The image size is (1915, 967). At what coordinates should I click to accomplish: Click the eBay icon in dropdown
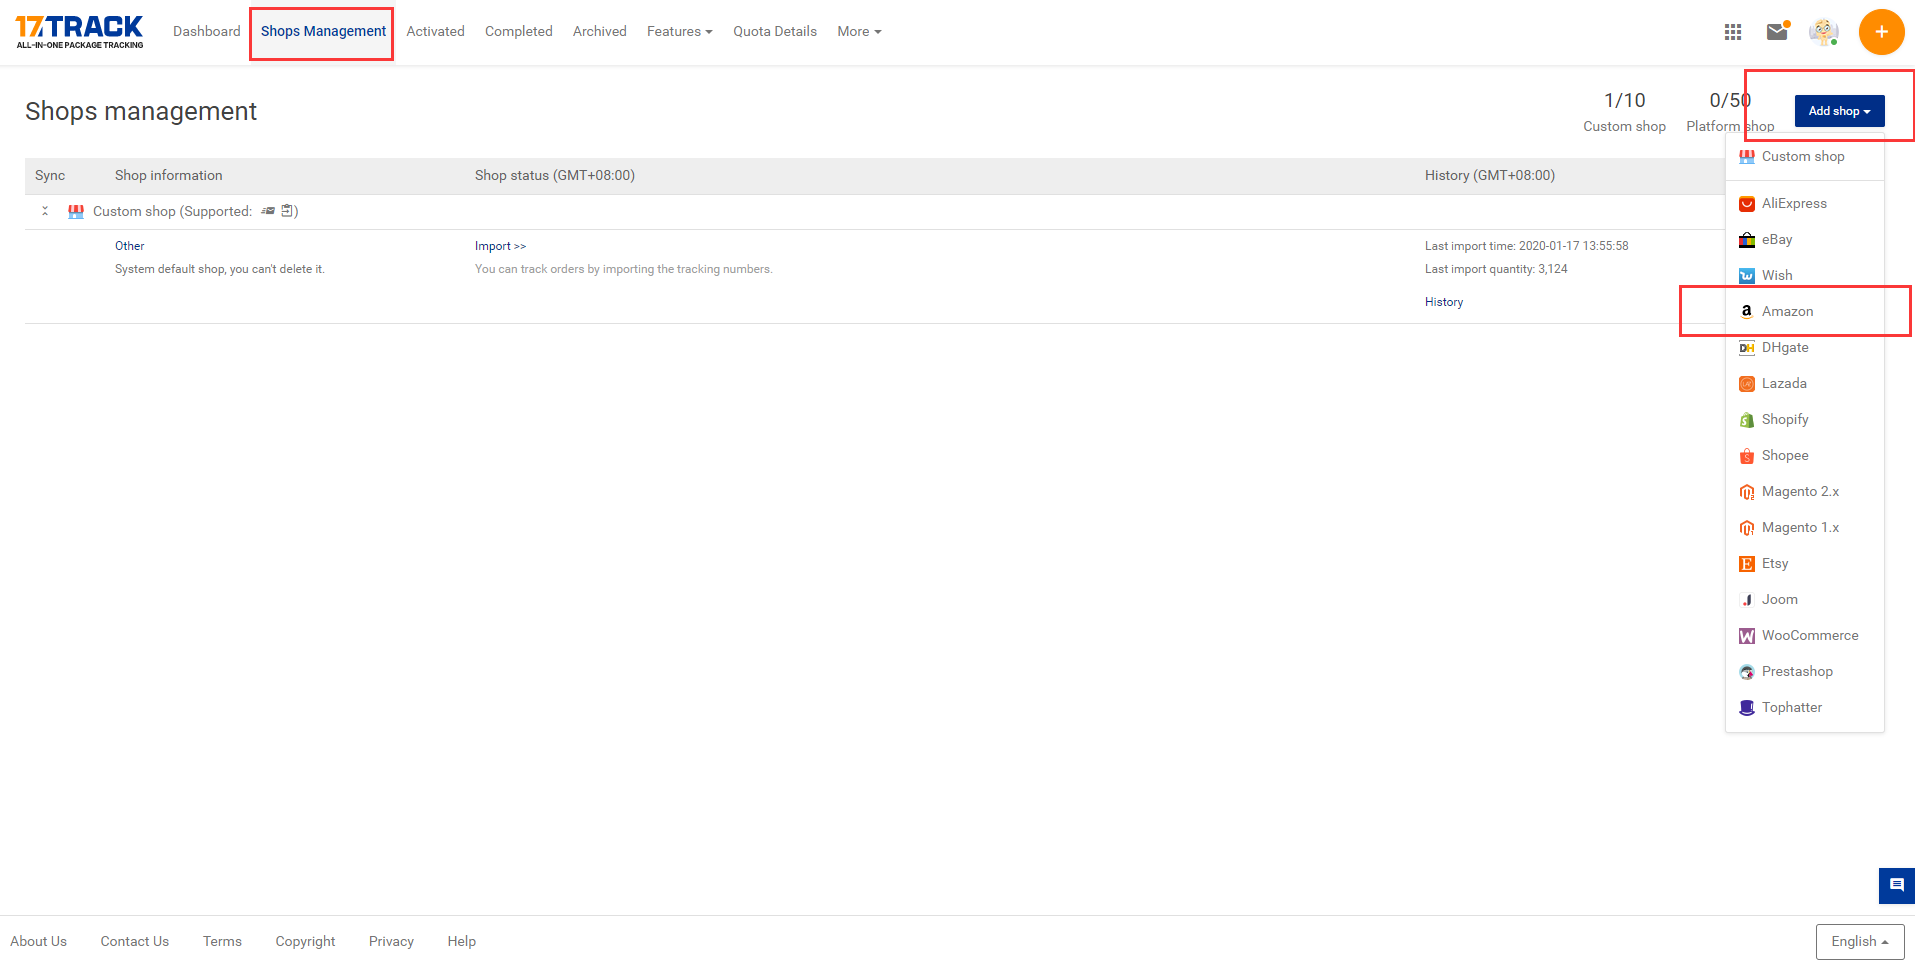1747,240
